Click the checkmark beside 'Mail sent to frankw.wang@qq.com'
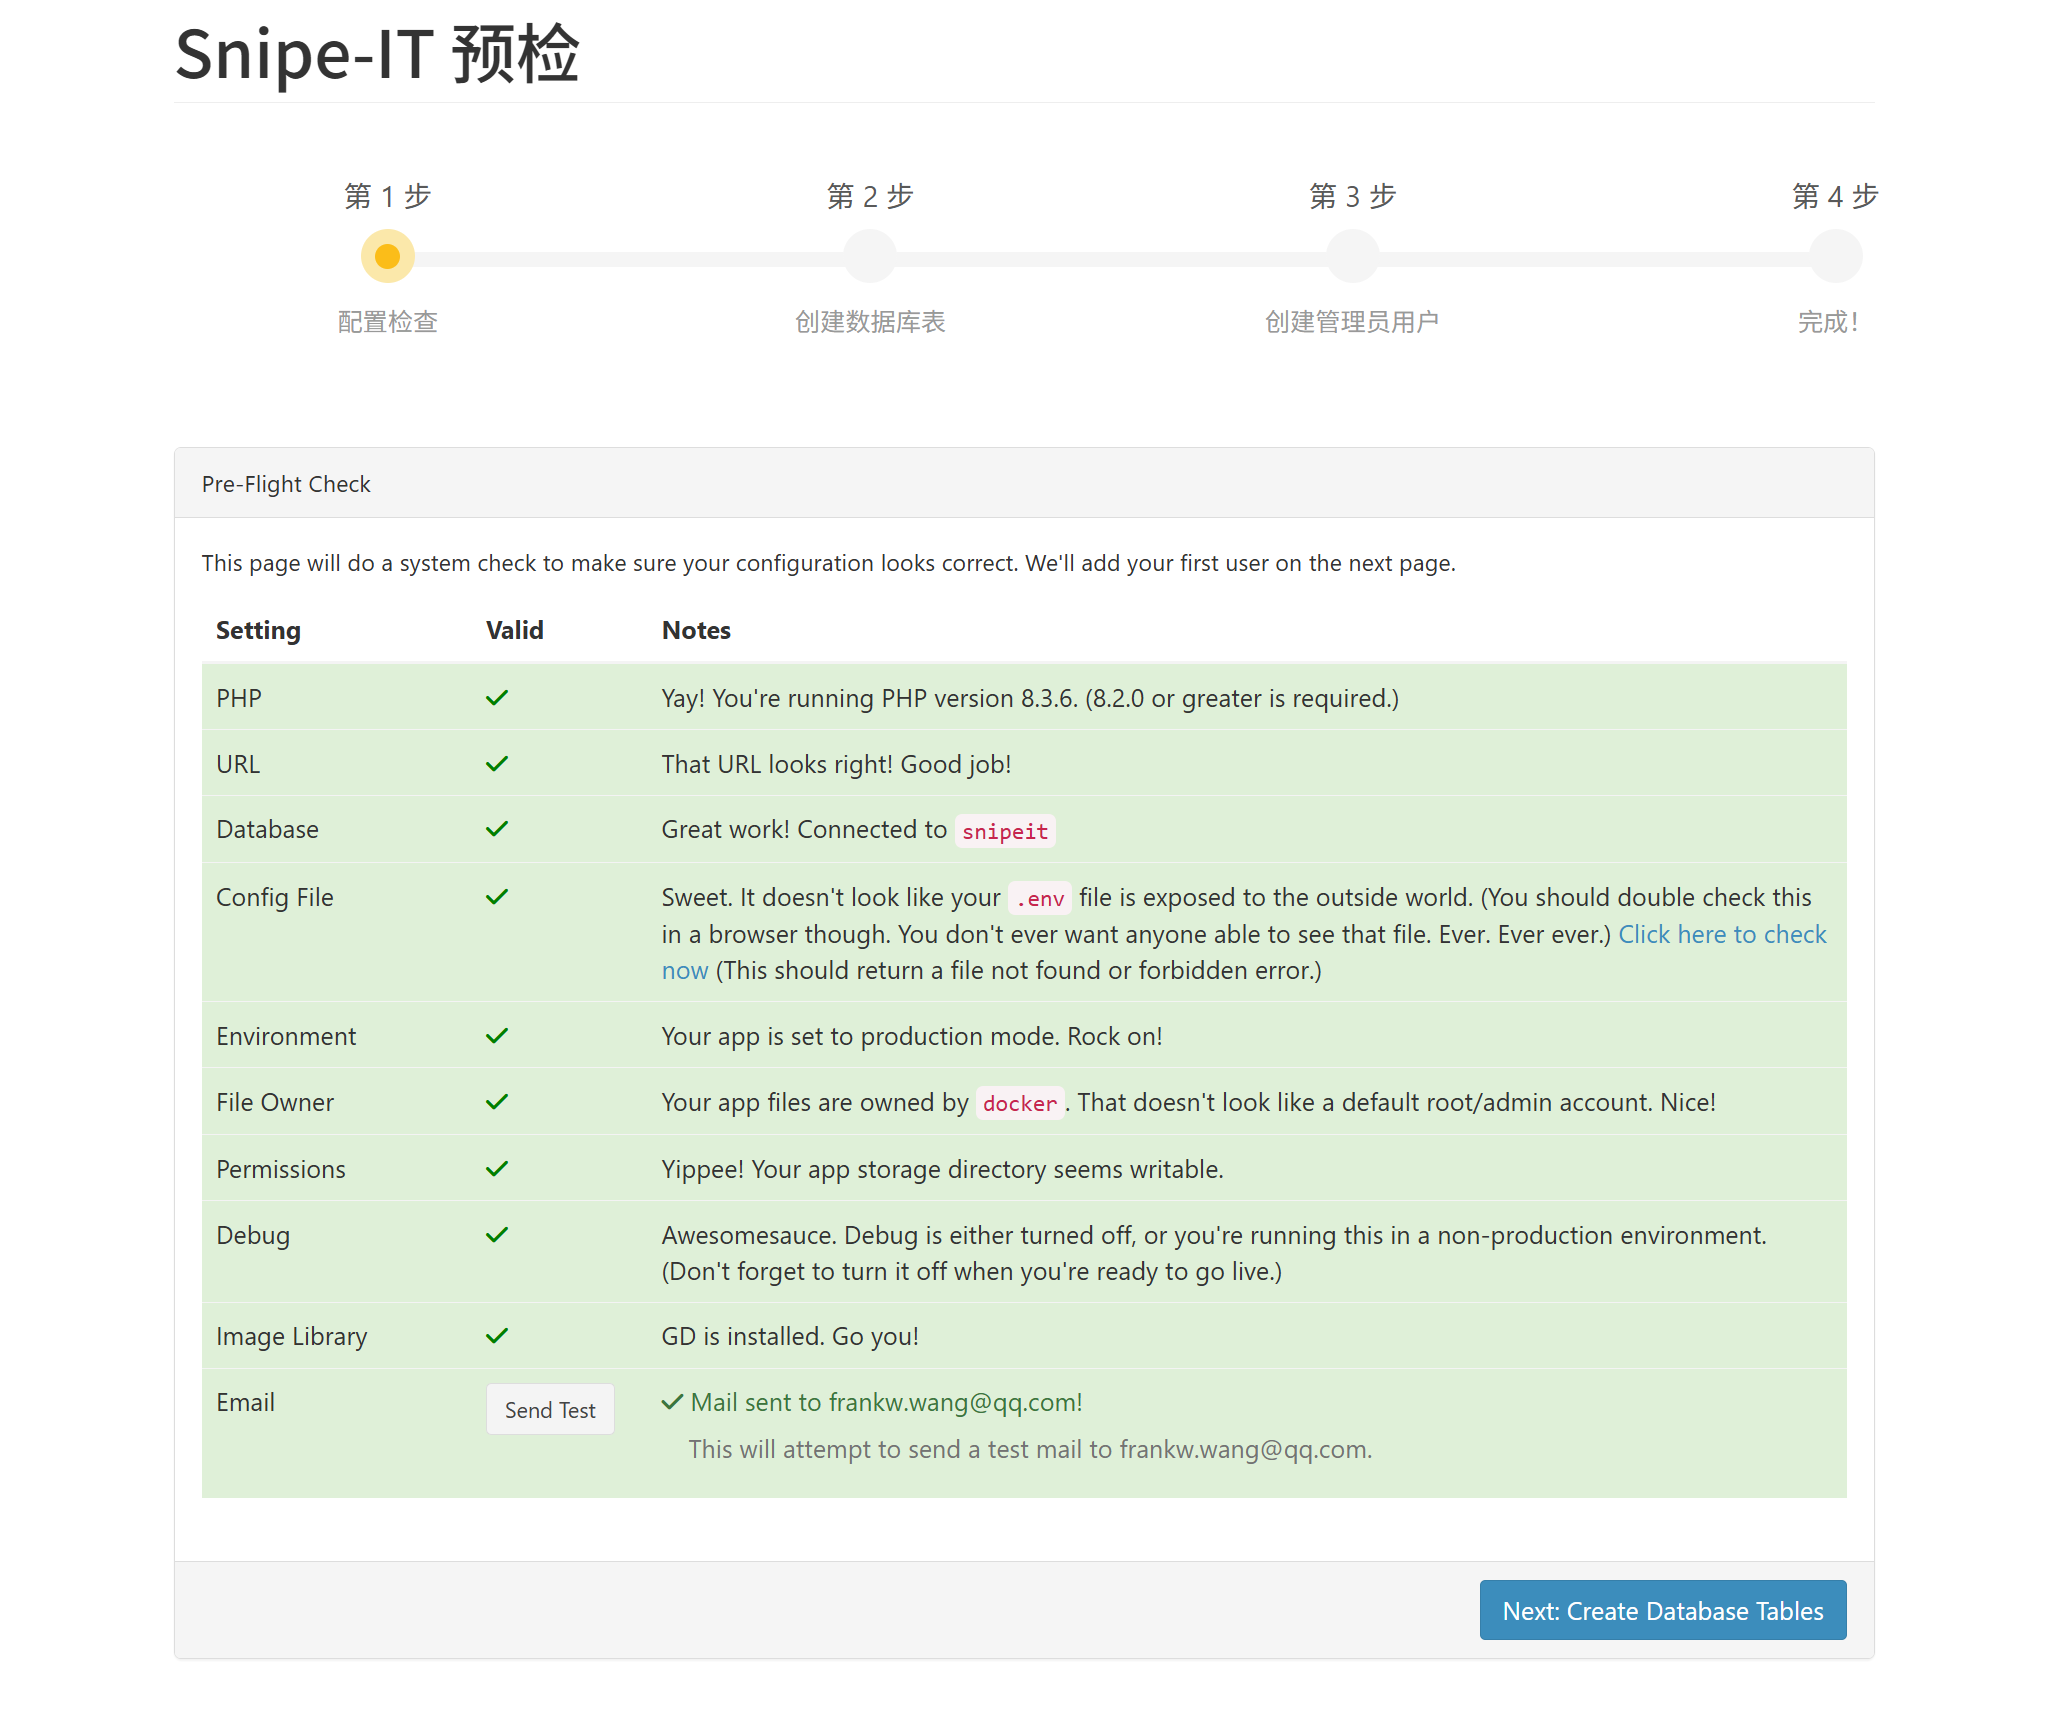Viewport: 2063px width, 1711px height. coord(671,1401)
